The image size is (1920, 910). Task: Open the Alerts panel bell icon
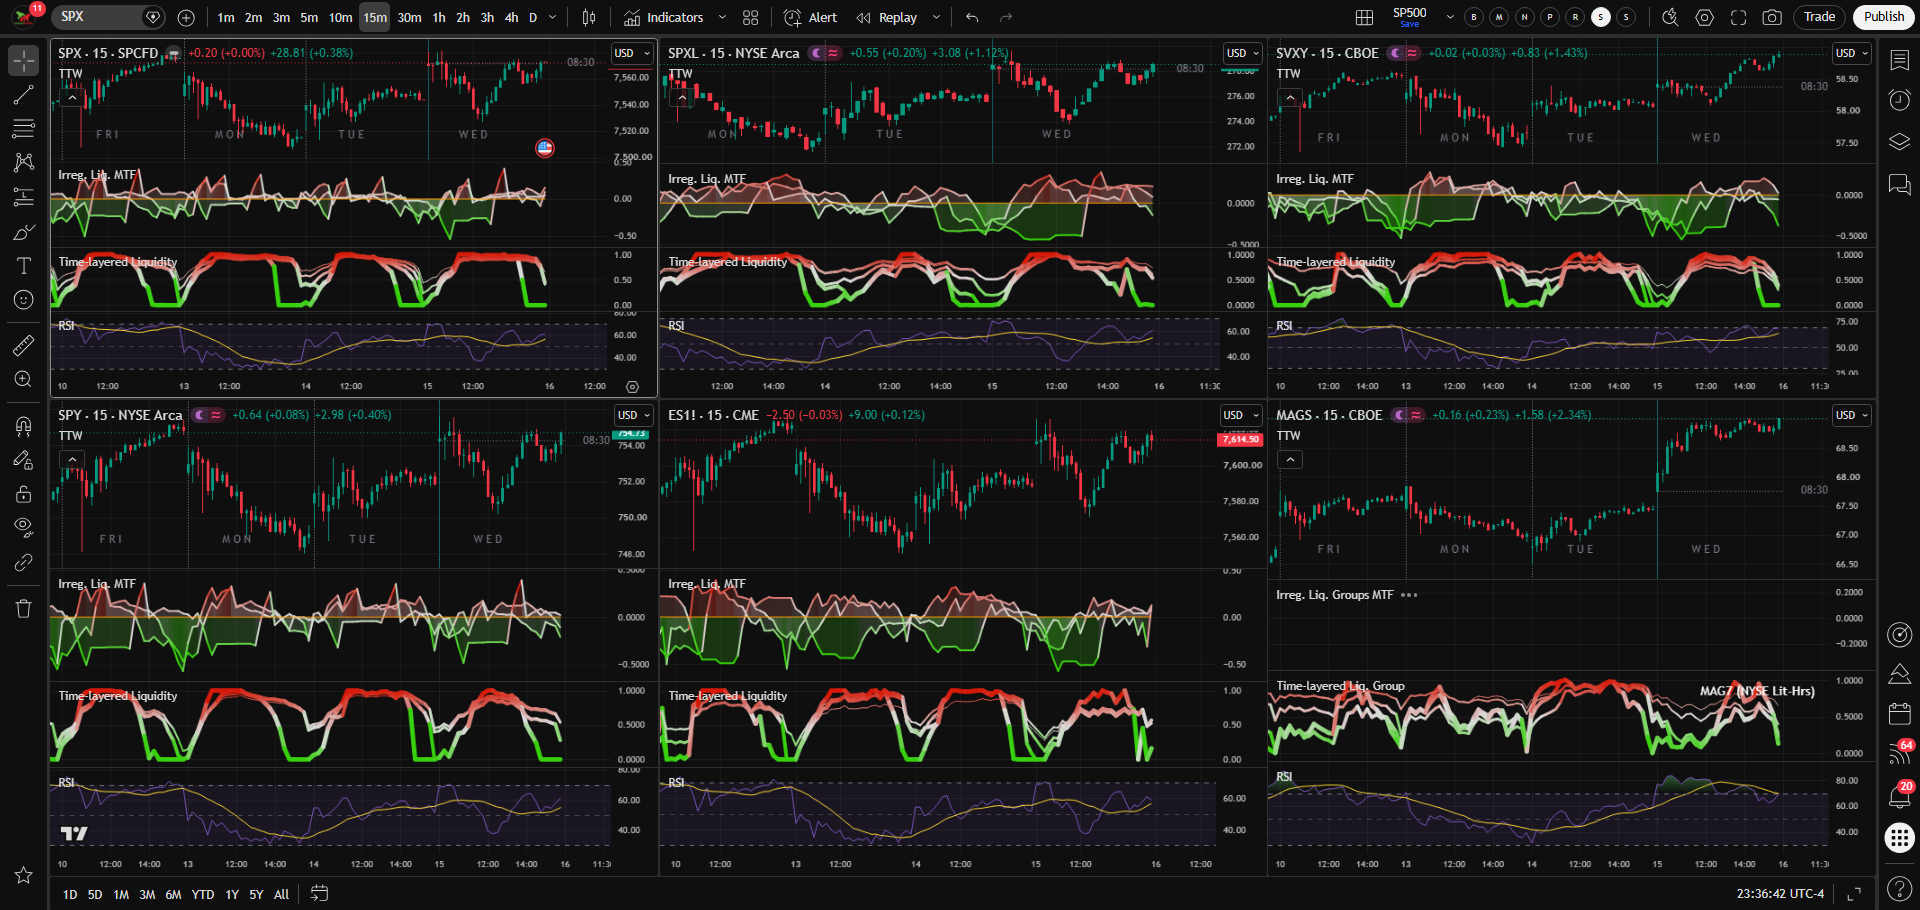(x=1899, y=796)
